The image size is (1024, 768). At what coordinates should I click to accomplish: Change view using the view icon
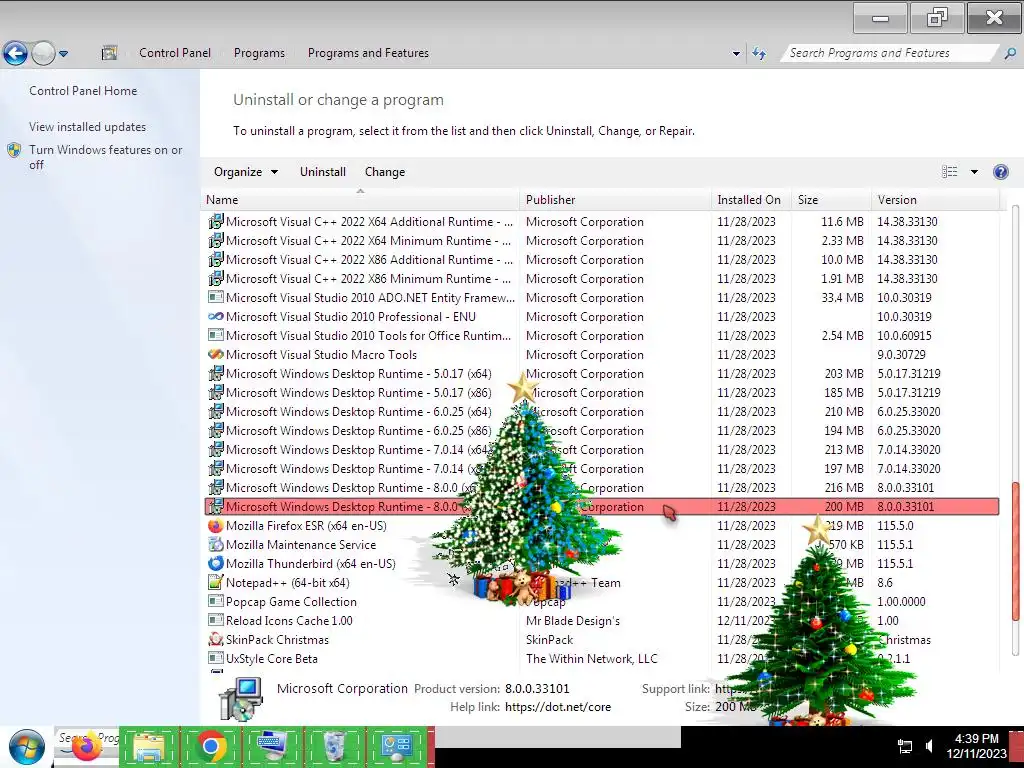[950, 172]
